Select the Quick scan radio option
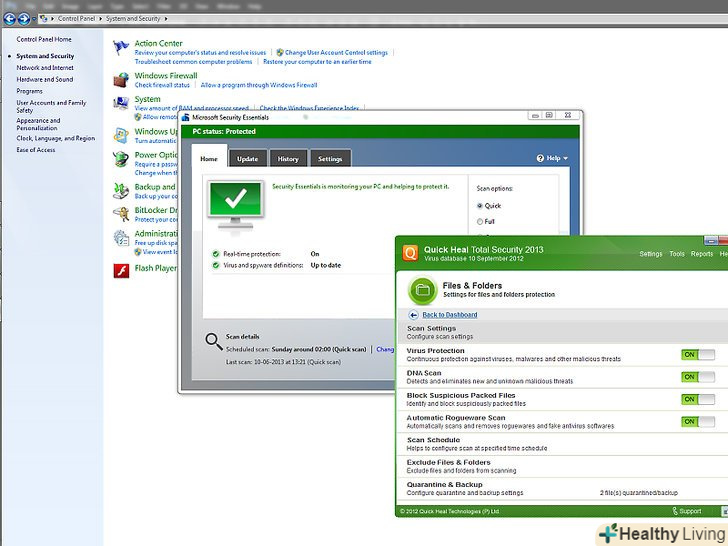 click(x=480, y=206)
